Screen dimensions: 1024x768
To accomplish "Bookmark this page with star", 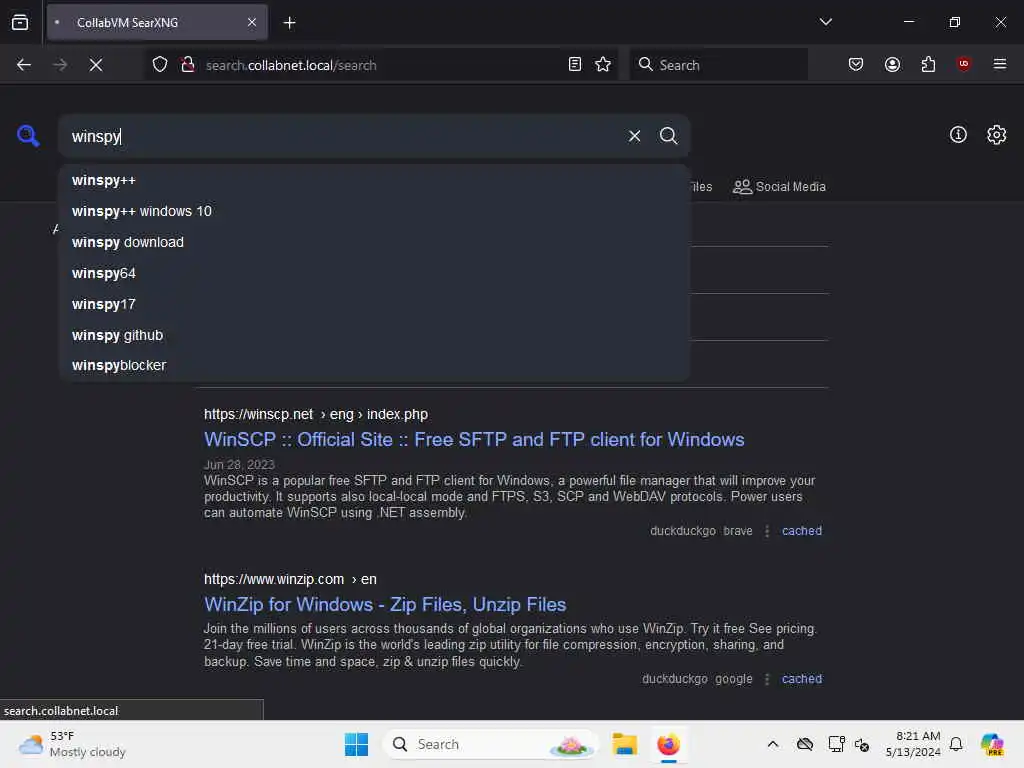I will 603,65.
